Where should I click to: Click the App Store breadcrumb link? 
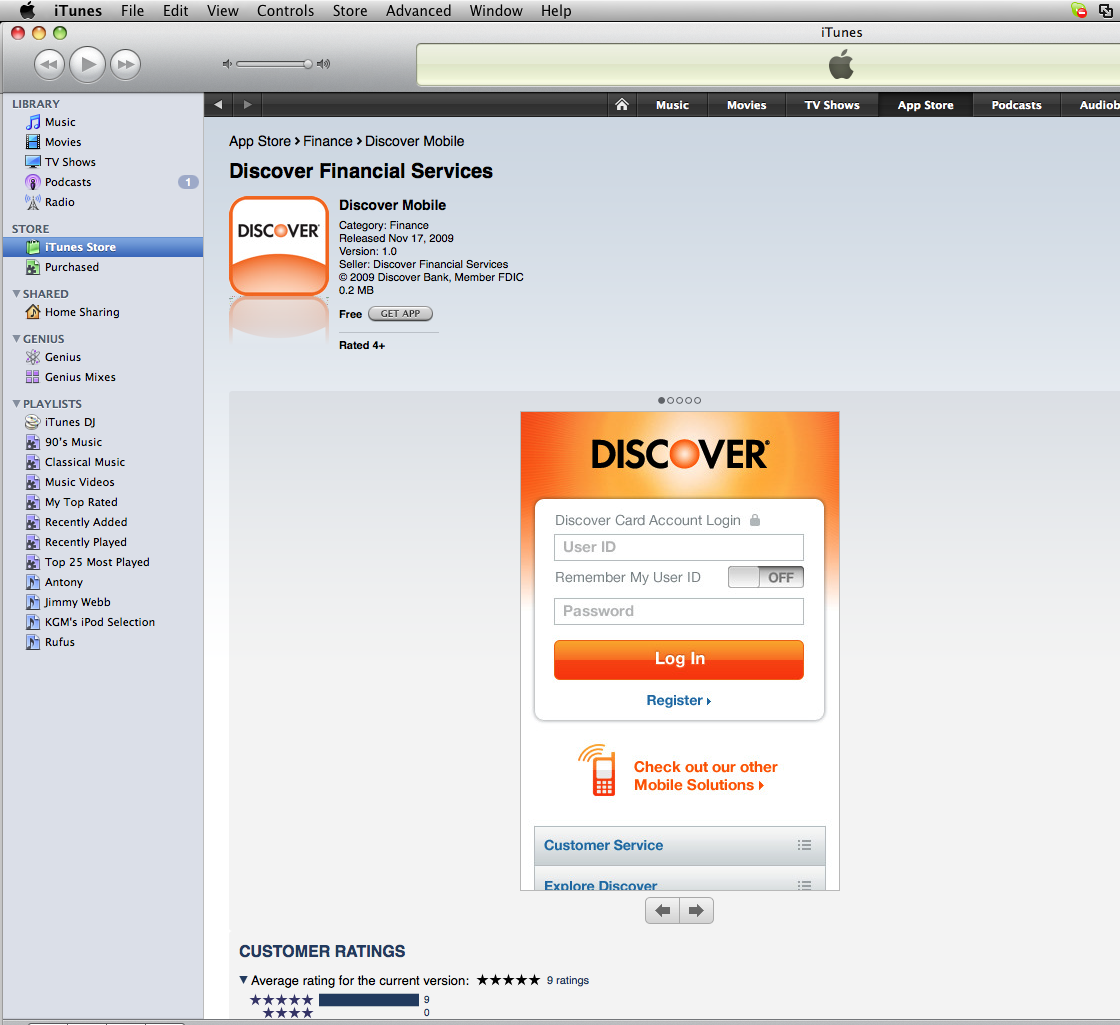(x=260, y=141)
